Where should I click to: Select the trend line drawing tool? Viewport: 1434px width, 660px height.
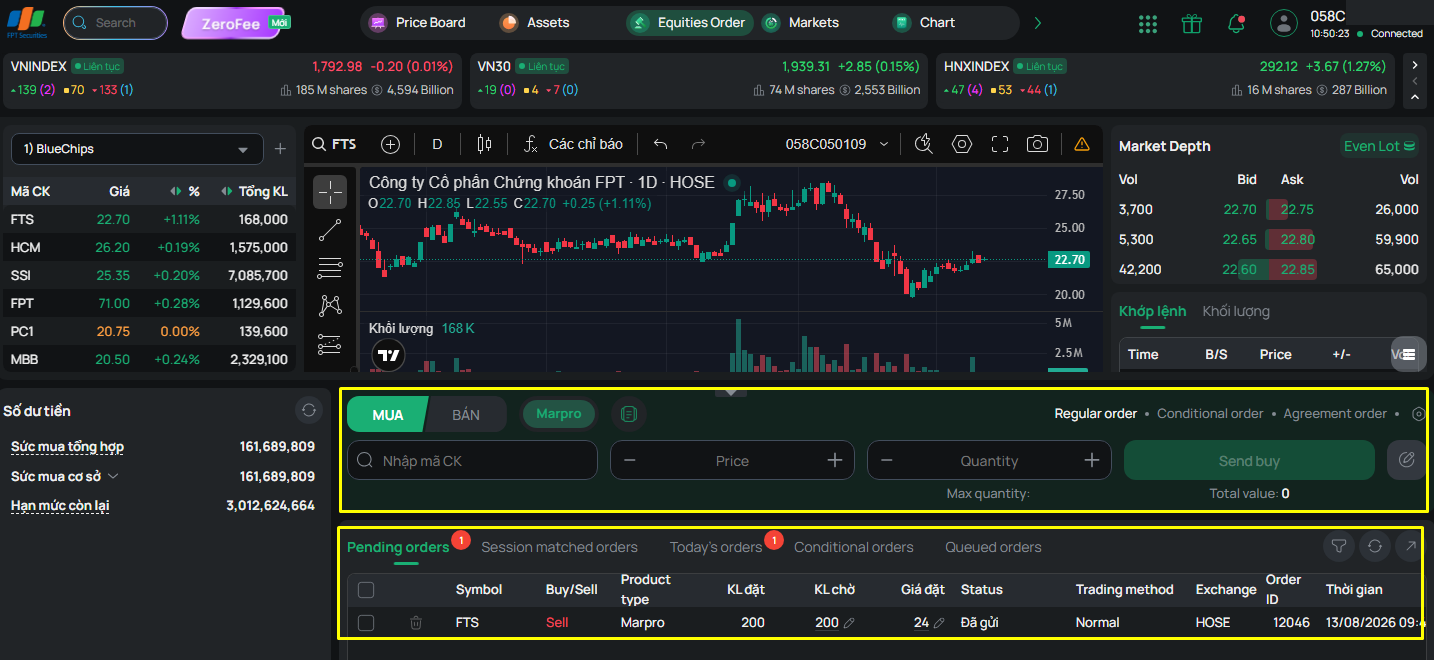coord(330,230)
